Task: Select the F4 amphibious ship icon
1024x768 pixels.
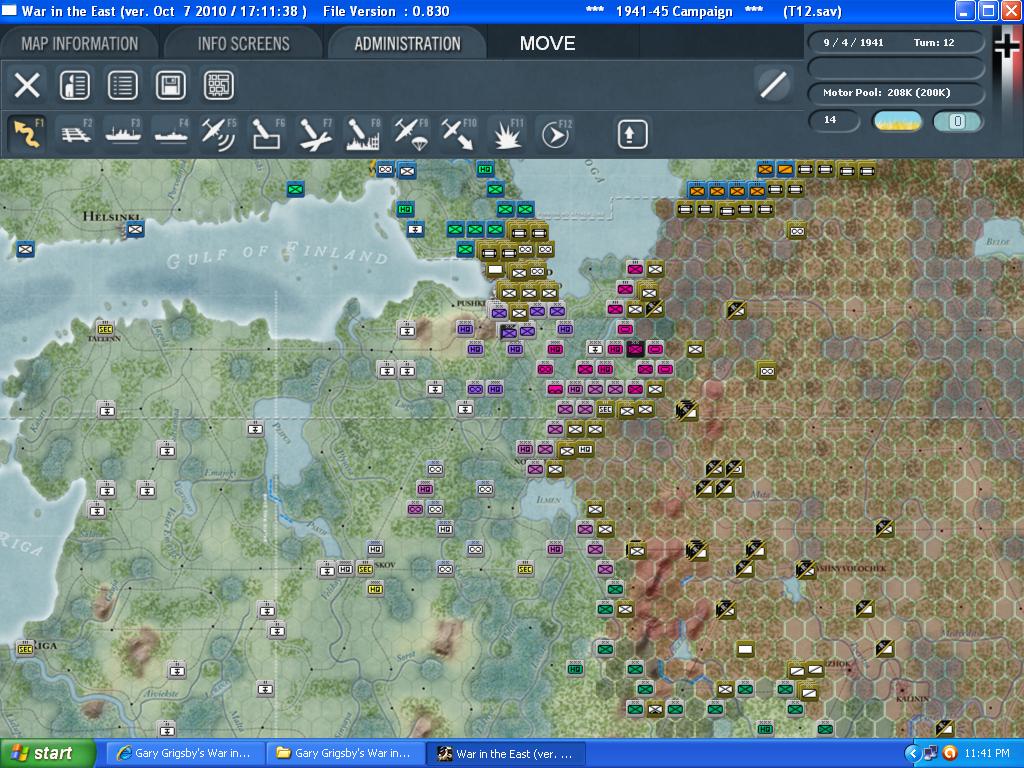Action: click(x=171, y=134)
